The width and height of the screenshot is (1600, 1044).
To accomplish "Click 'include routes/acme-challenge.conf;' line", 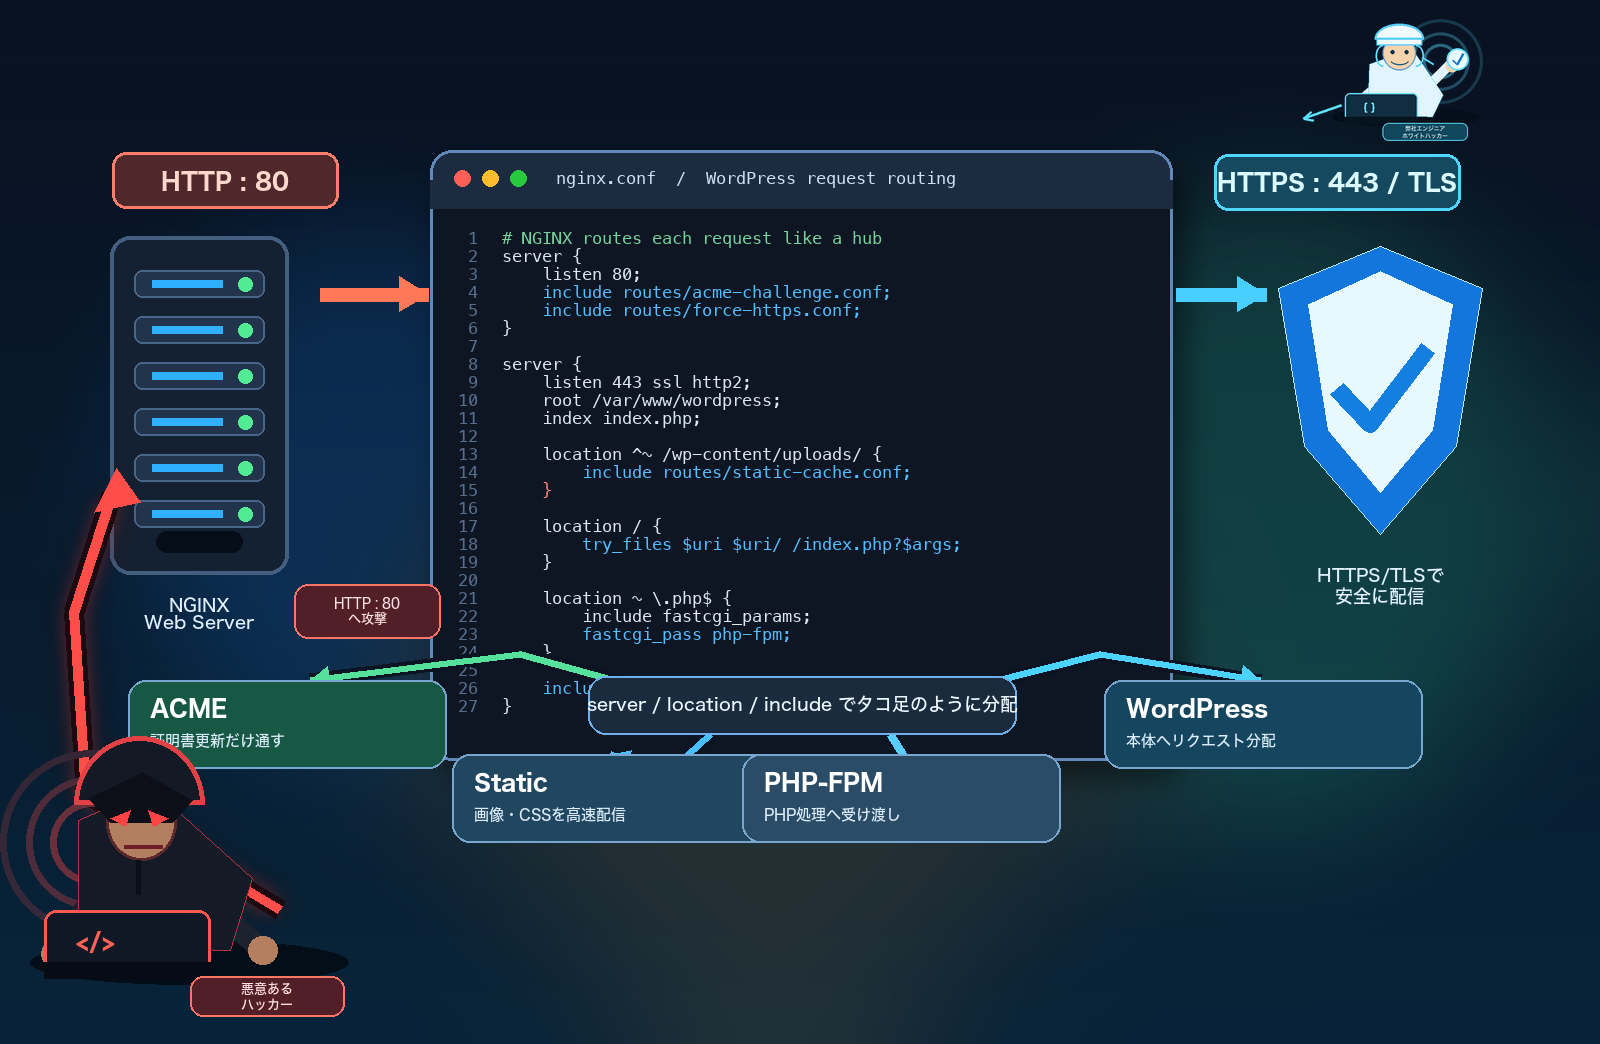I will pos(717,292).
